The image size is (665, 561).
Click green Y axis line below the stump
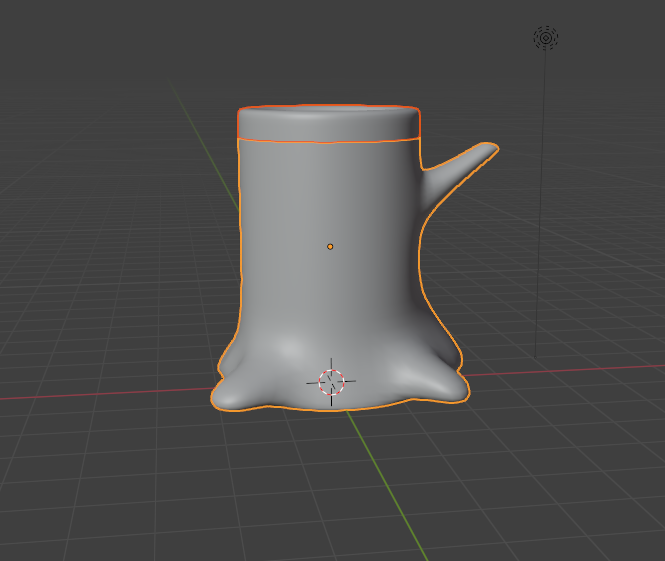coord(388,480)
